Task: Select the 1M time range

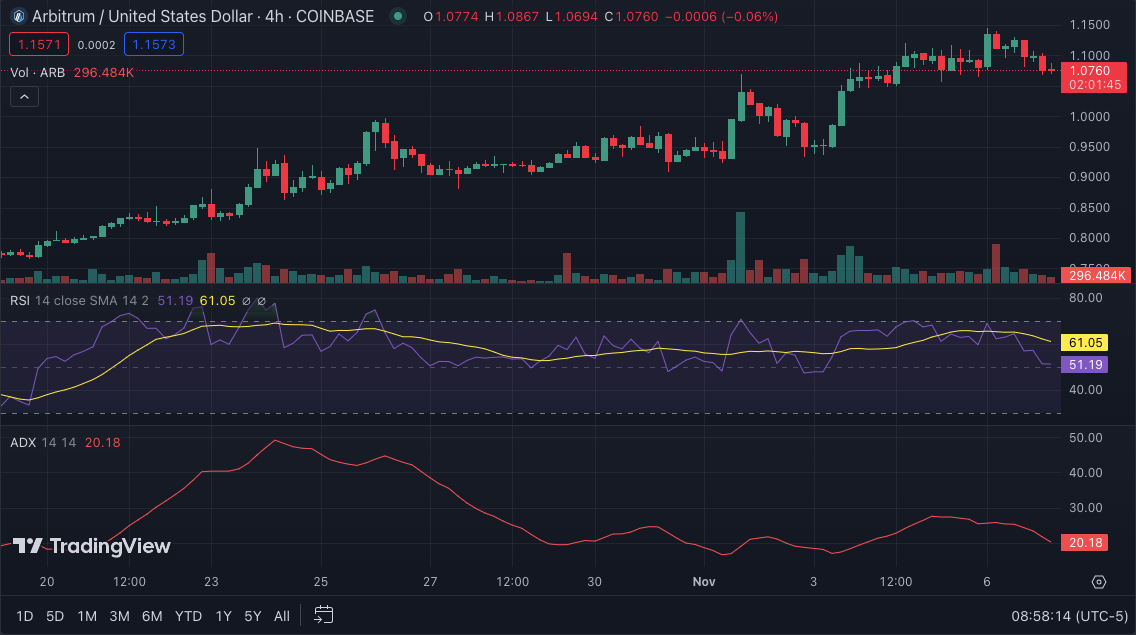Action: coord(87,616)
